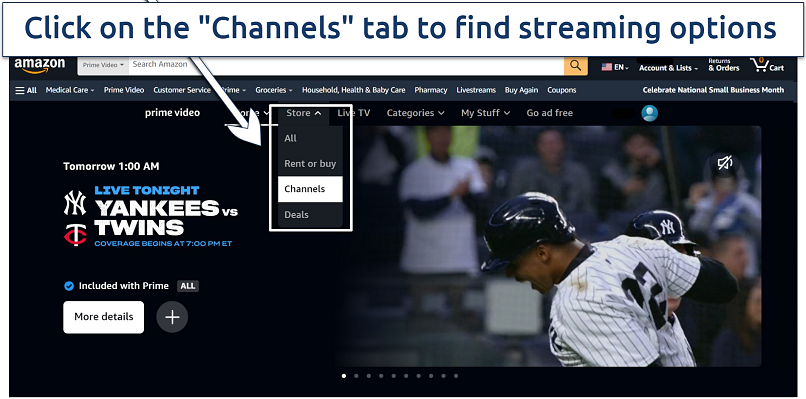This screenshot has height=399, width=806.
Task: Click the US flag language icon
Action: 607,67
